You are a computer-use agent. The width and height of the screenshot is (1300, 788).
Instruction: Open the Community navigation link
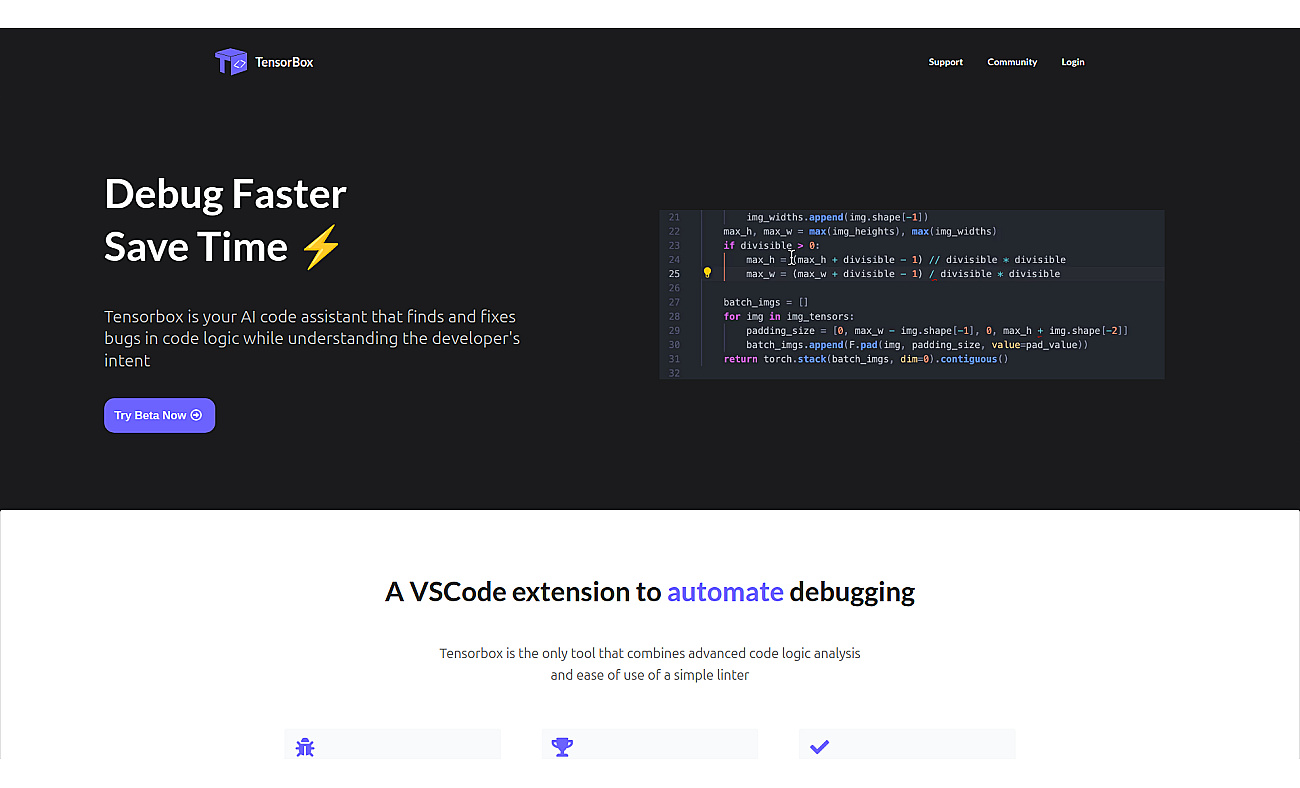(x=1012, y=62)
